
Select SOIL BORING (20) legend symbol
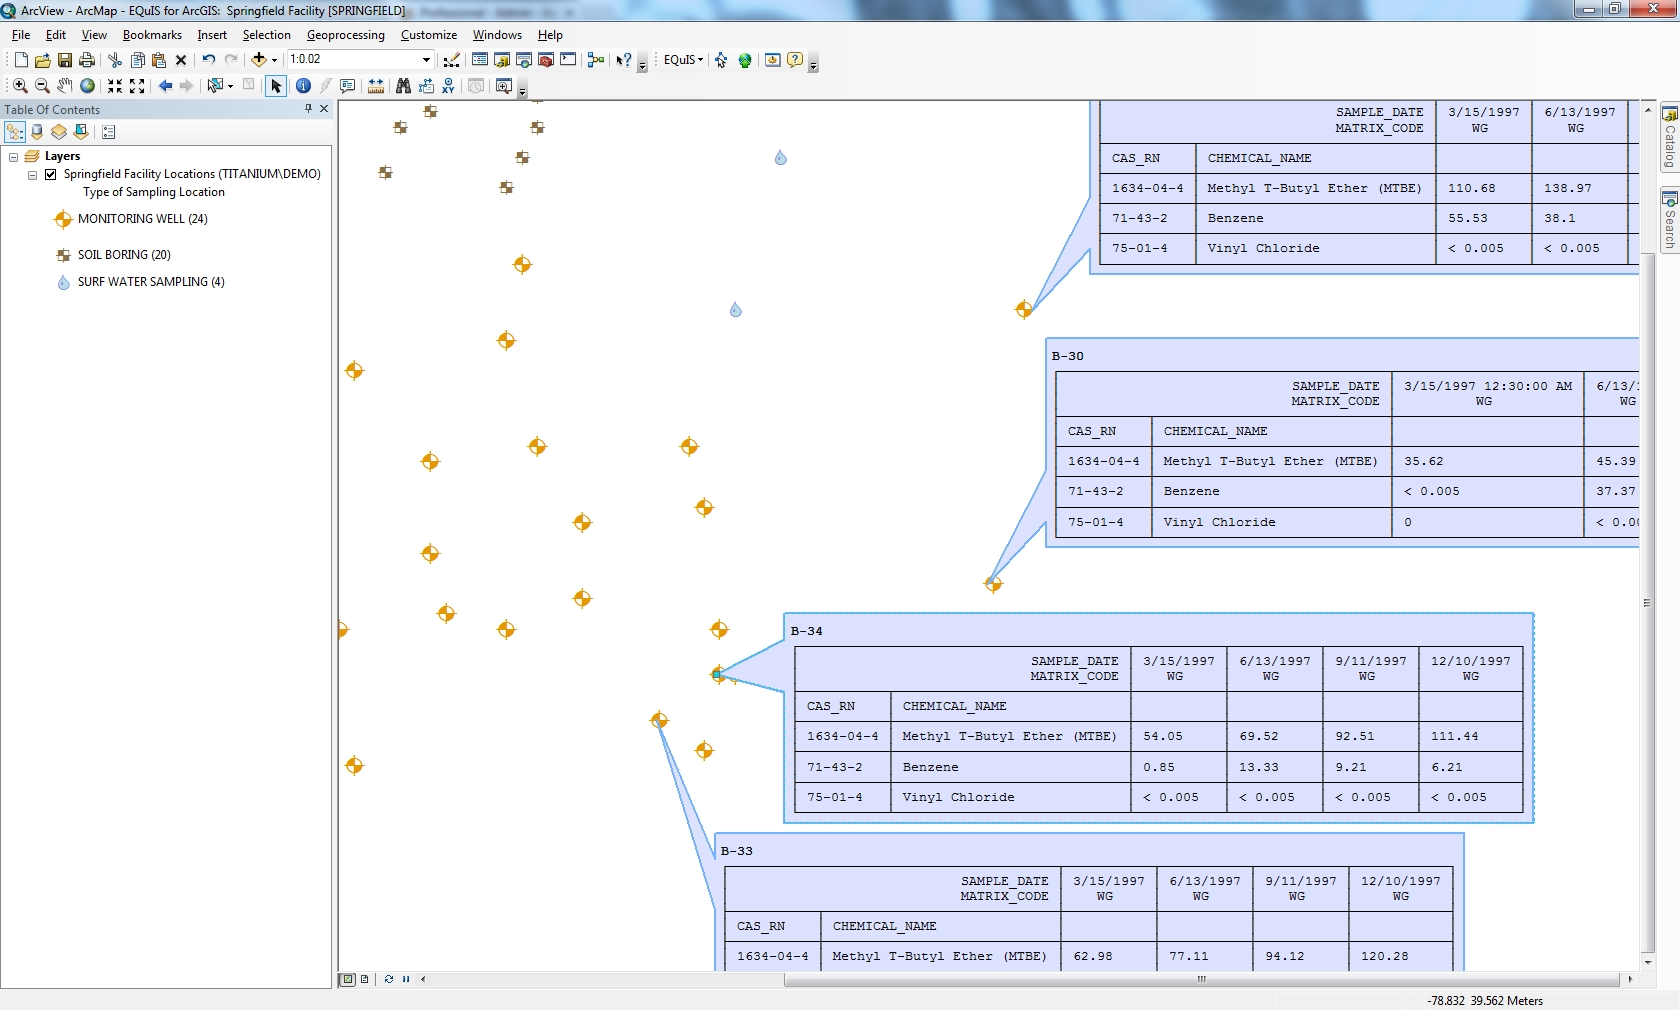click(63, 255)
